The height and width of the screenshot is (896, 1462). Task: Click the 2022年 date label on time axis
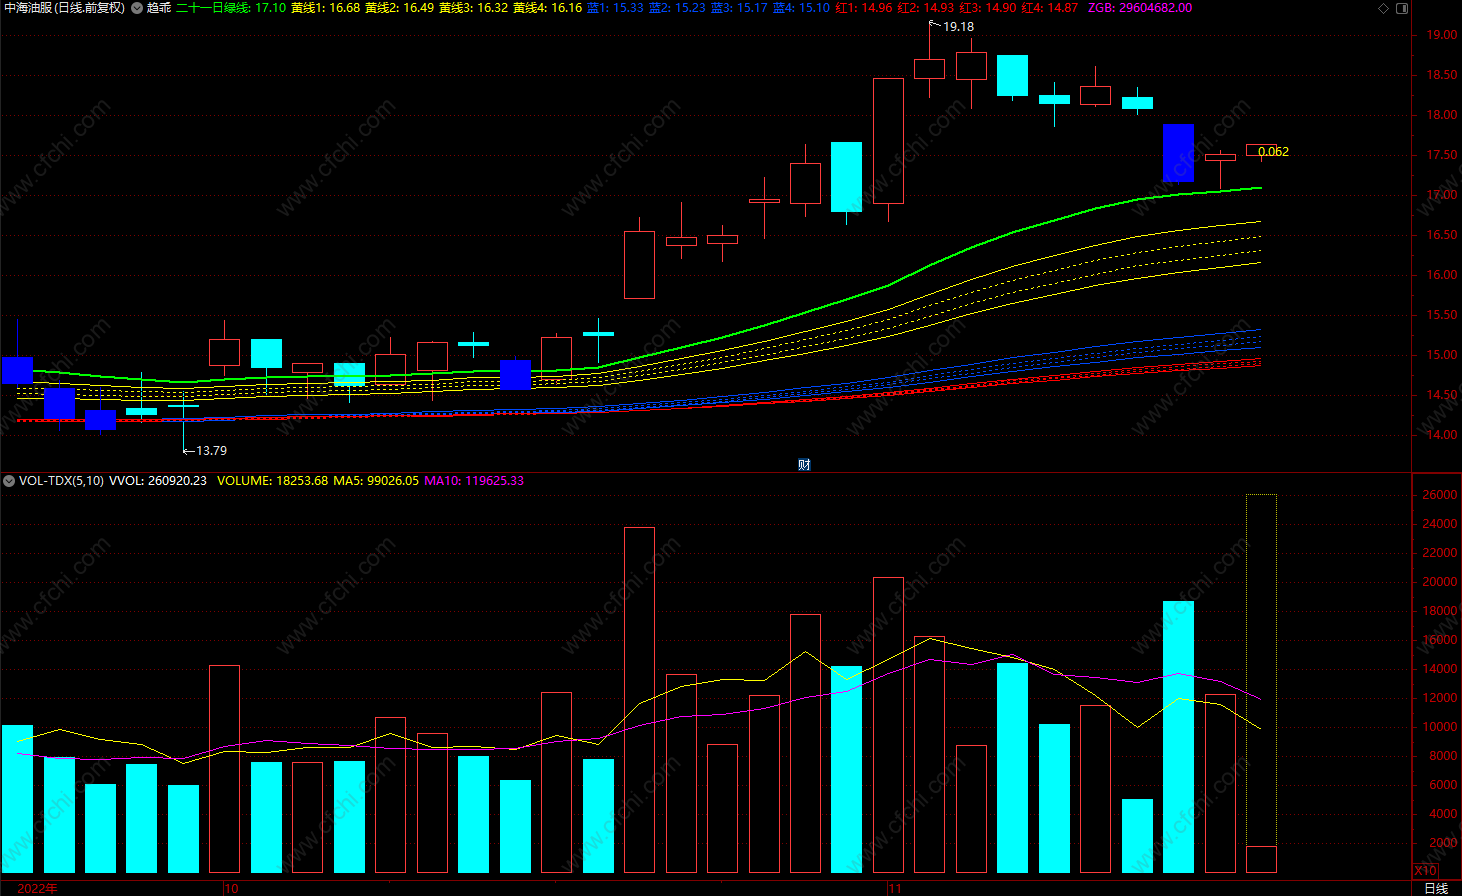click(38, 888)
